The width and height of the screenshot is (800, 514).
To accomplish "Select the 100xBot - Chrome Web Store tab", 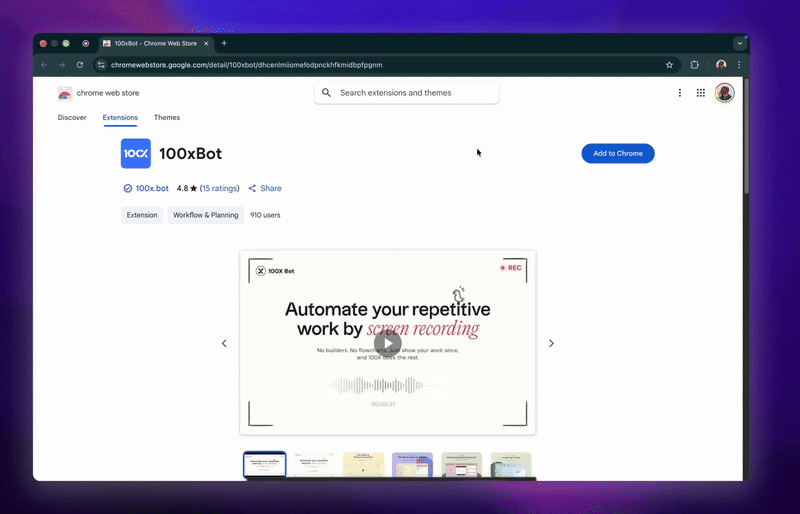I will (x=156, y=43).
